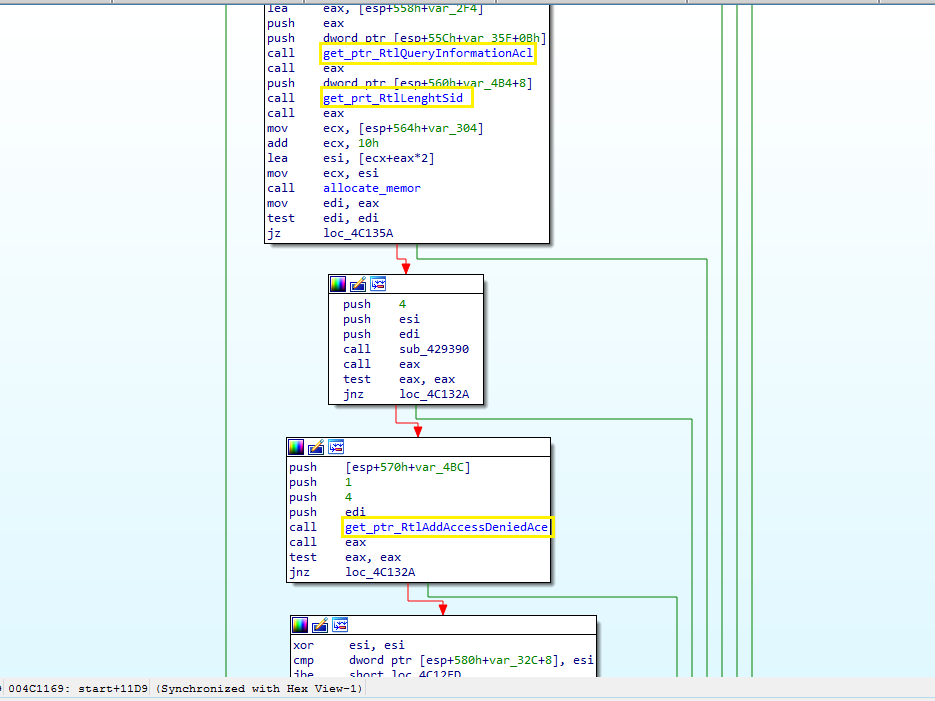935x701 pixels.
Task: Click the loc_4C135A jump target
Action: (x=358, y=233)
